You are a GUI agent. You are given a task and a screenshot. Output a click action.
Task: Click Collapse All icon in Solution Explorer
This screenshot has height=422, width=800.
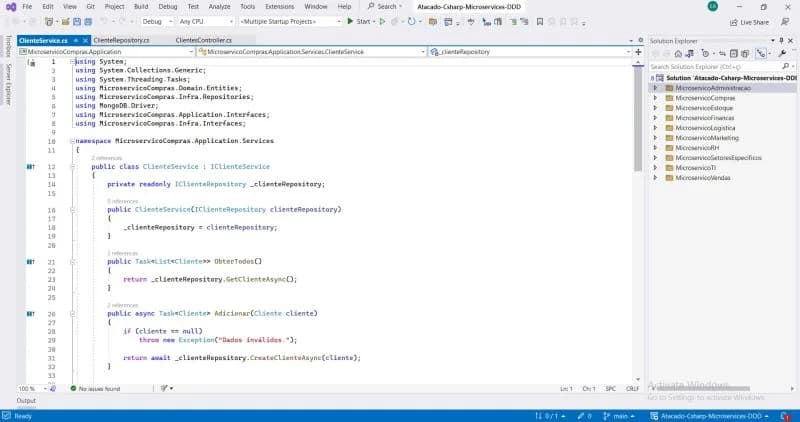point(734,54)
